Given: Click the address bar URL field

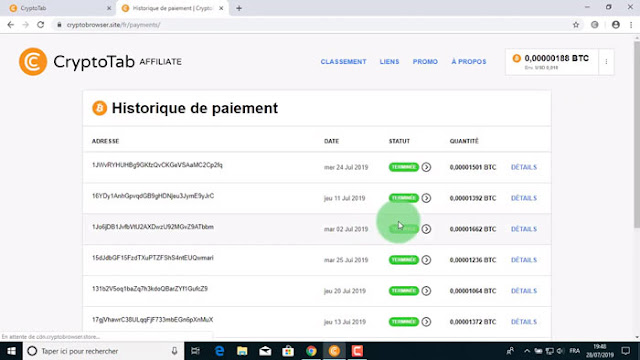Looking at the screenshot, I should pyautogui.click(x=310, y=25).
